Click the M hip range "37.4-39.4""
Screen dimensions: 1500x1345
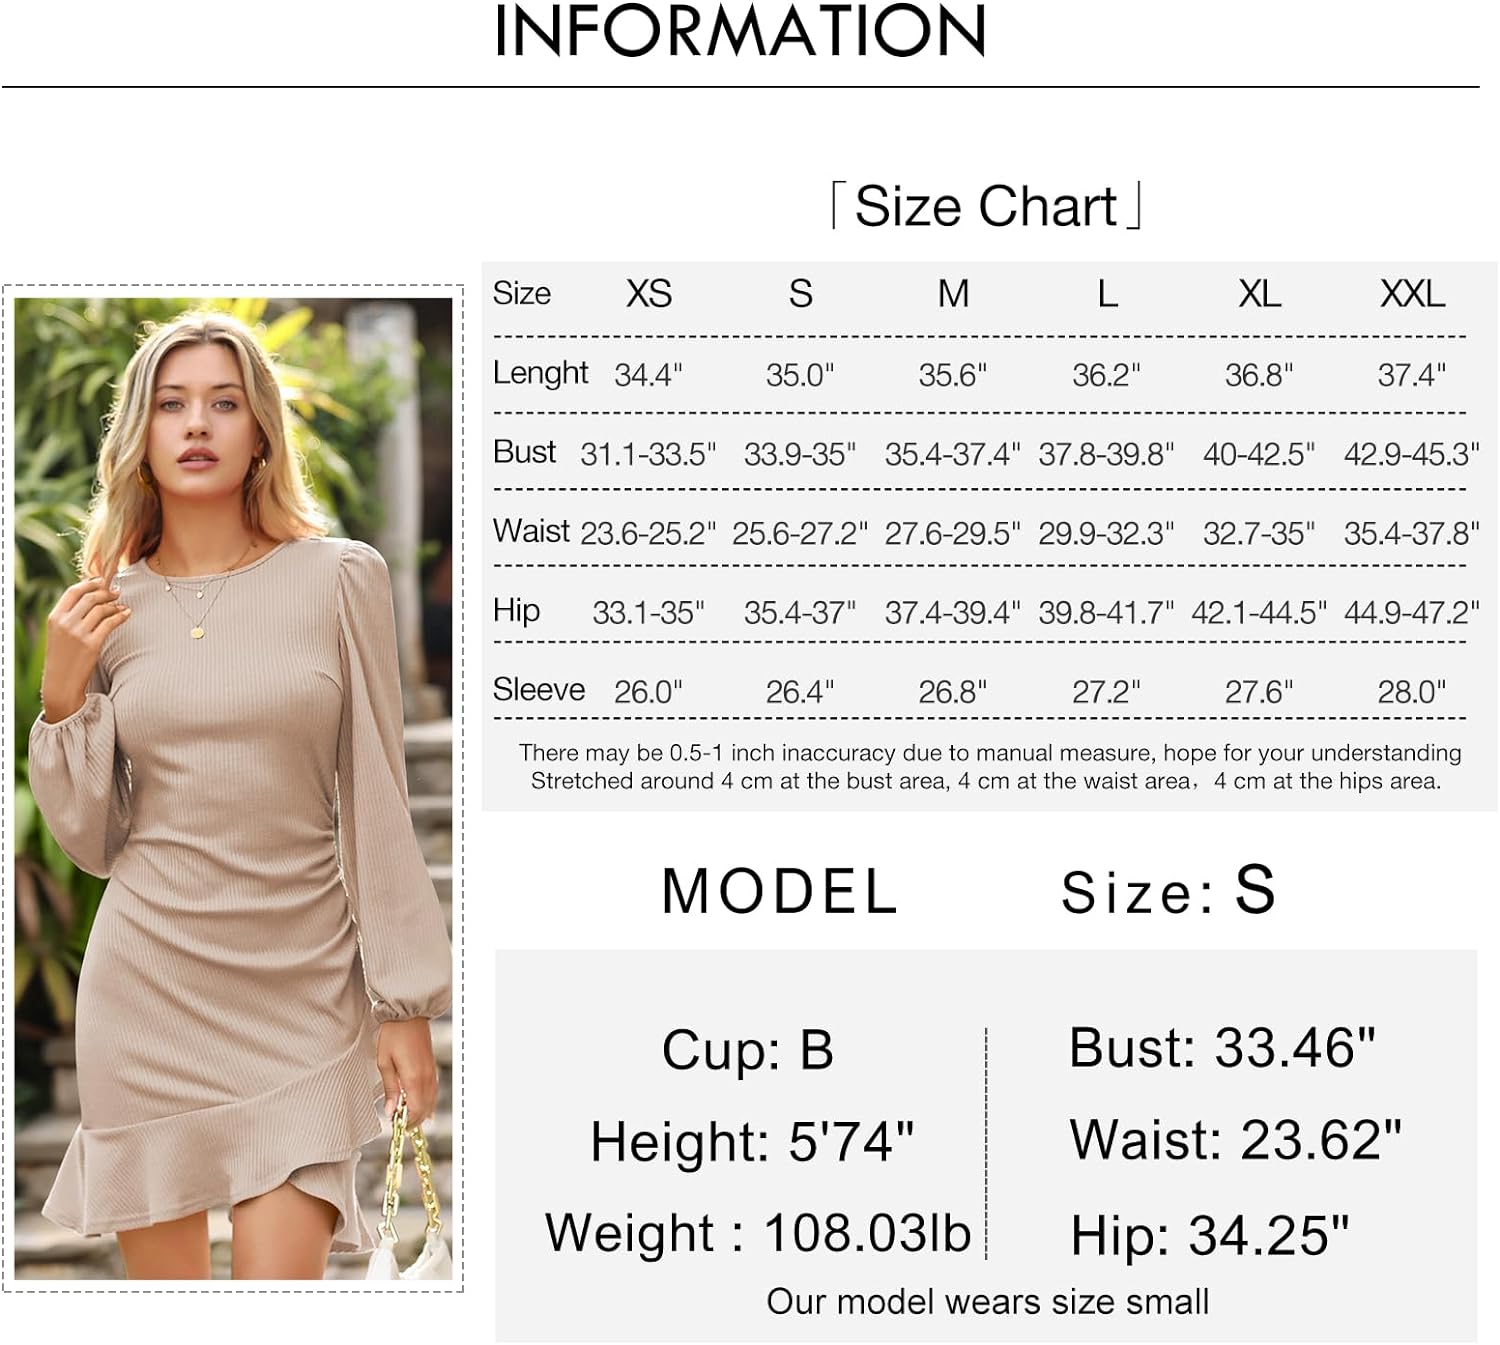(953, 612)
